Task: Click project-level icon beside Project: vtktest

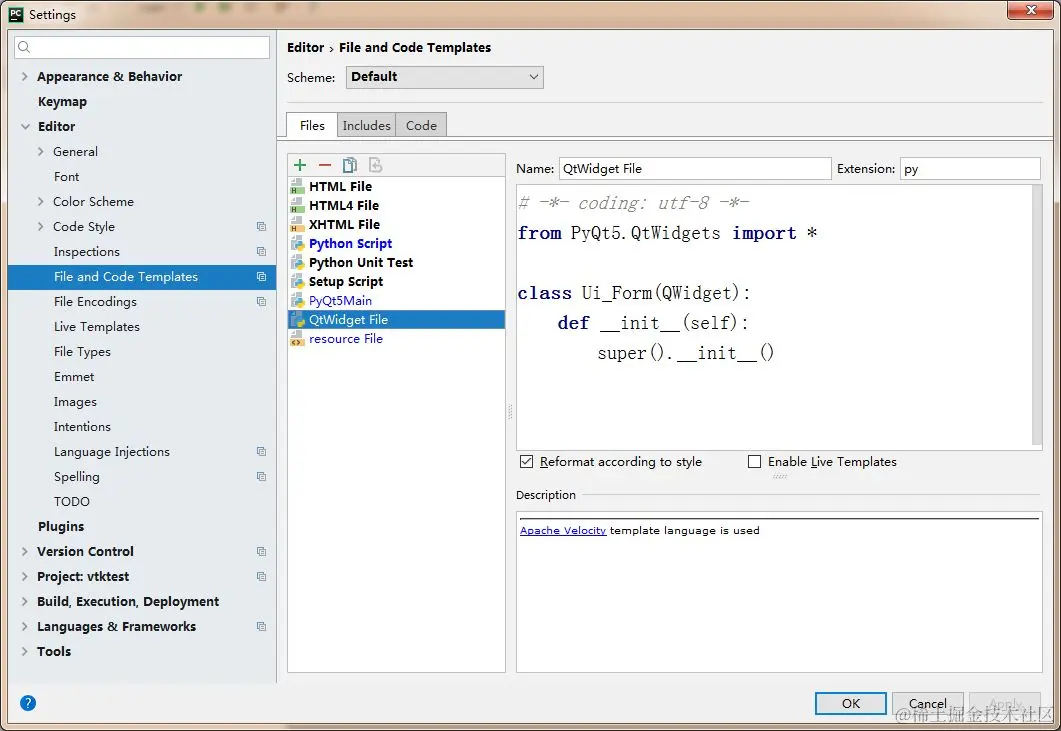Action: (x=261, y=577)
